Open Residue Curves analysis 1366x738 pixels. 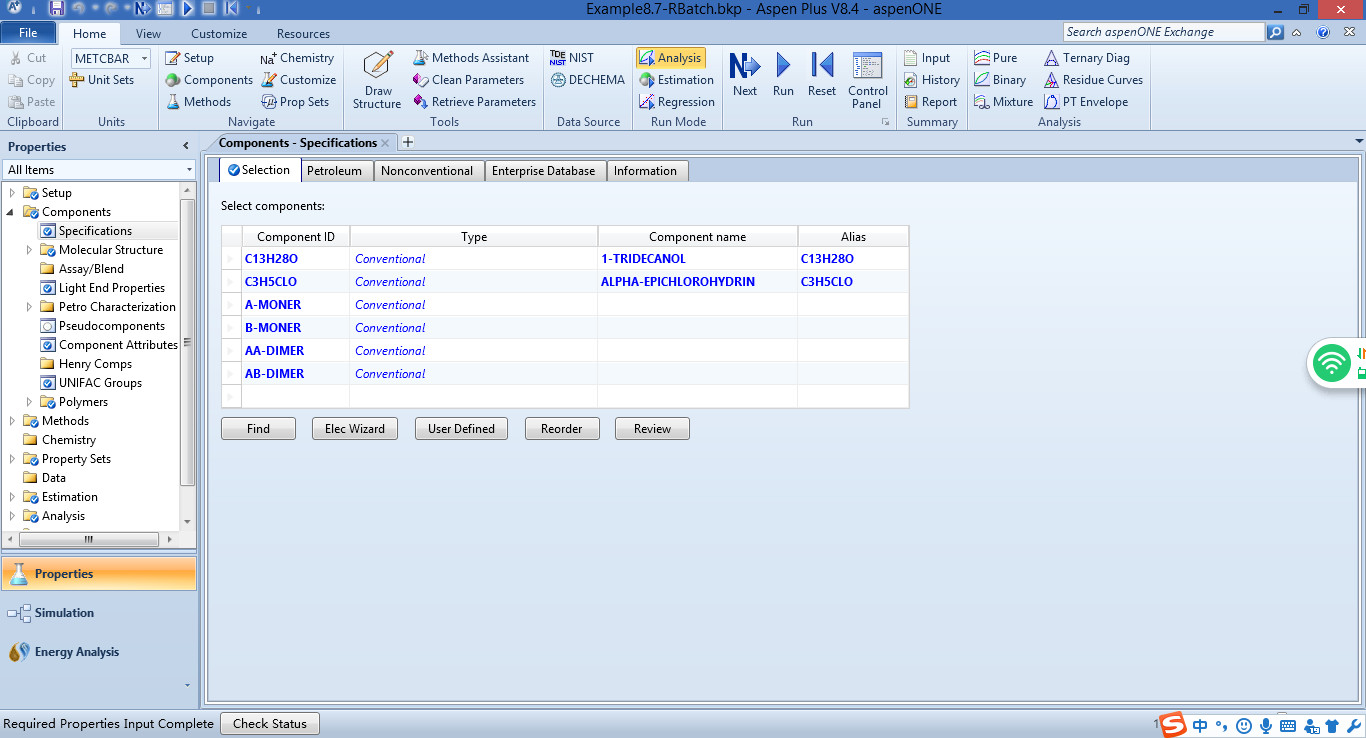tap(1093, 80)
